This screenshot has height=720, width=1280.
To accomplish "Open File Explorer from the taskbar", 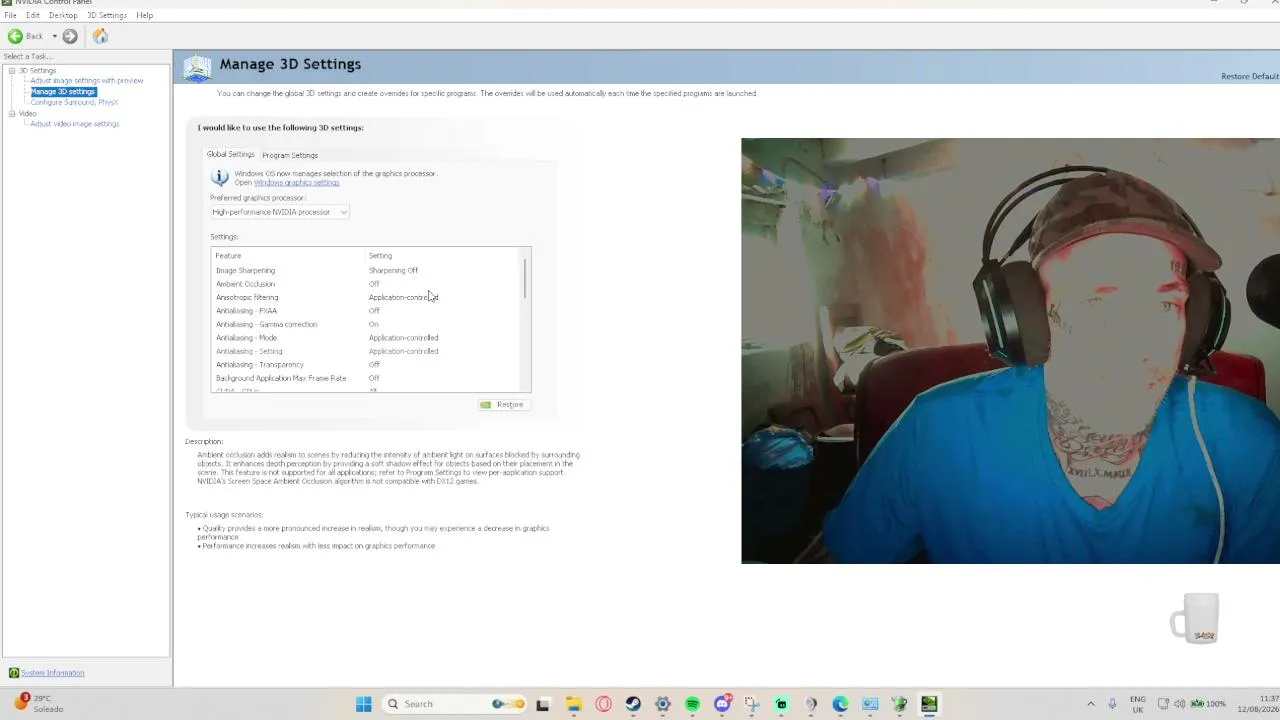I will tap(573, 704).
